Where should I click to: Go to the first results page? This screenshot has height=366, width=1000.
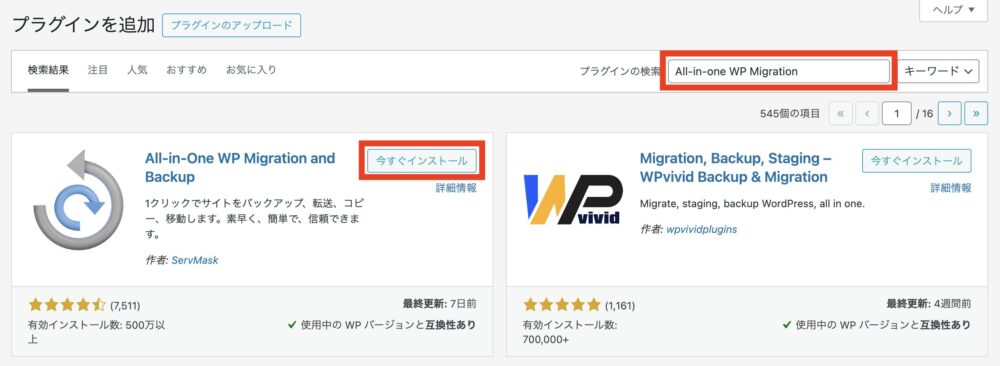coord(840,113)
